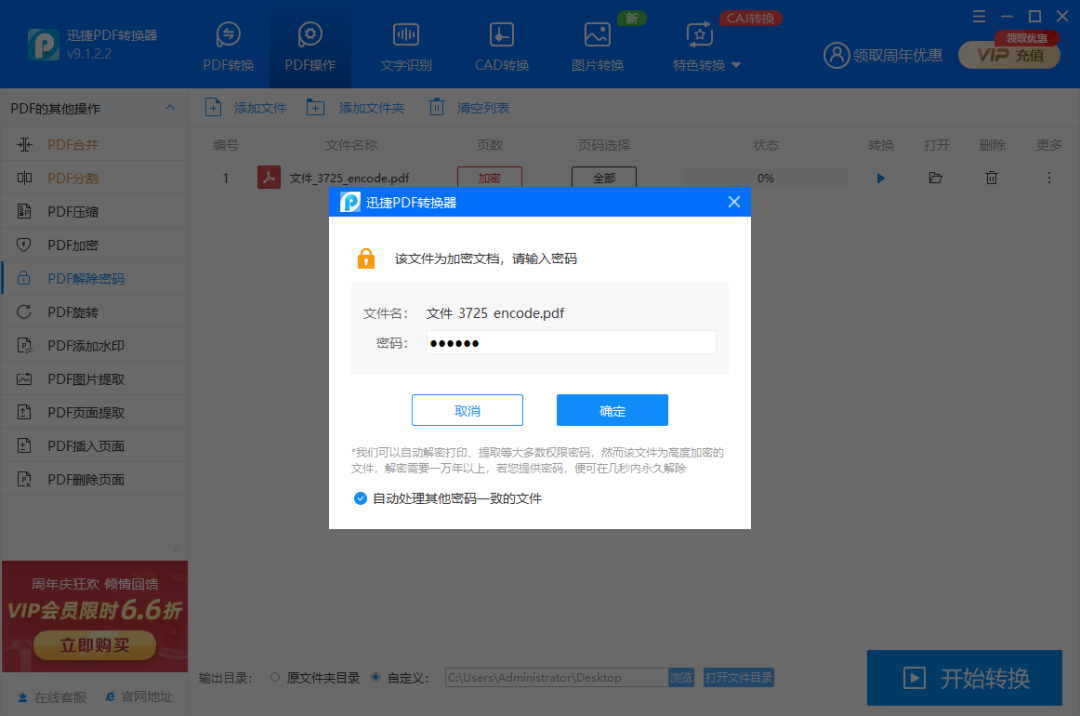Click the PDF图片提取 icon
This screenshot has height=716, width=1080.
tap(24, 379)
